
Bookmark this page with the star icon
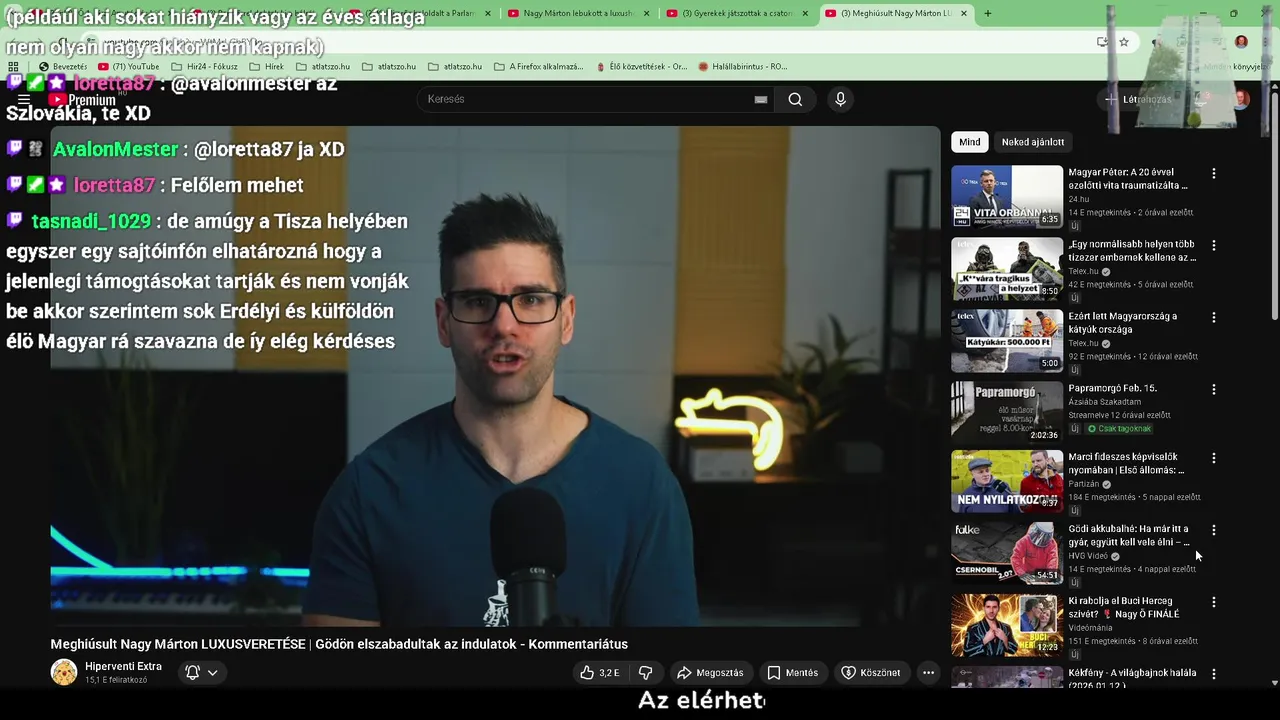tap(1124, 42)
